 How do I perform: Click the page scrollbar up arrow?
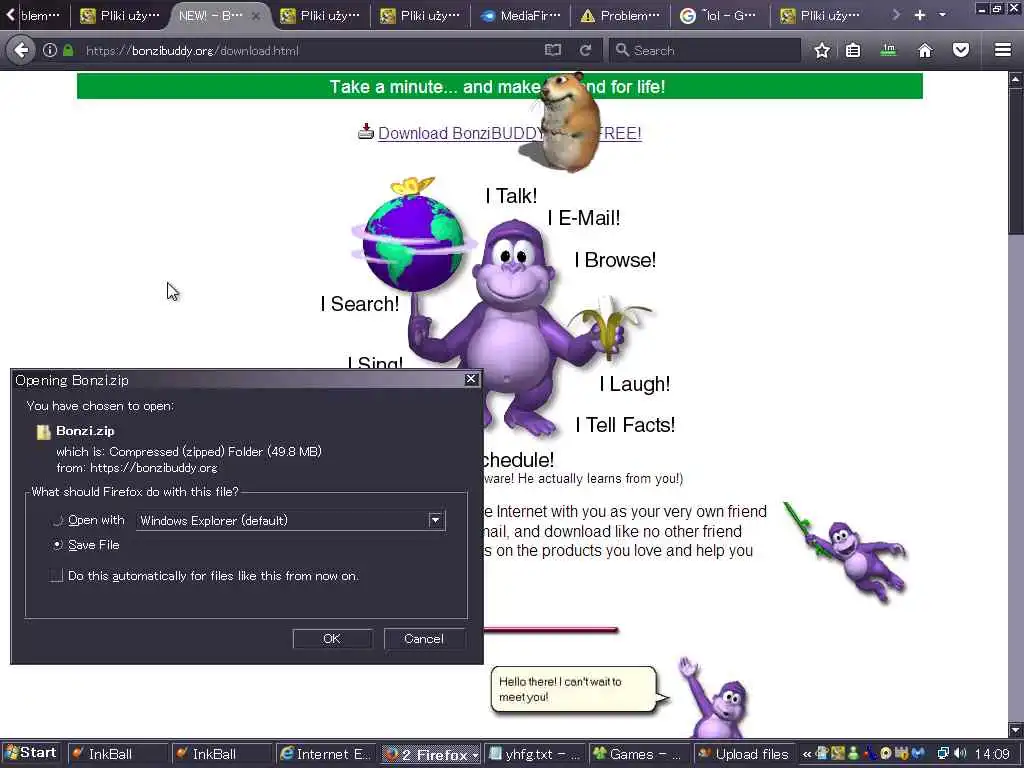tap(1016, 80)
